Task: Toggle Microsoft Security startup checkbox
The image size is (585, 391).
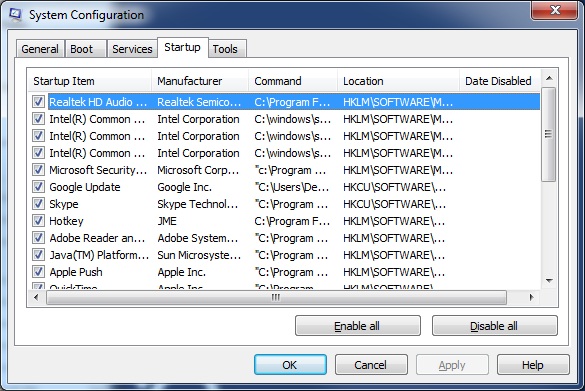Action: (38, 170)
